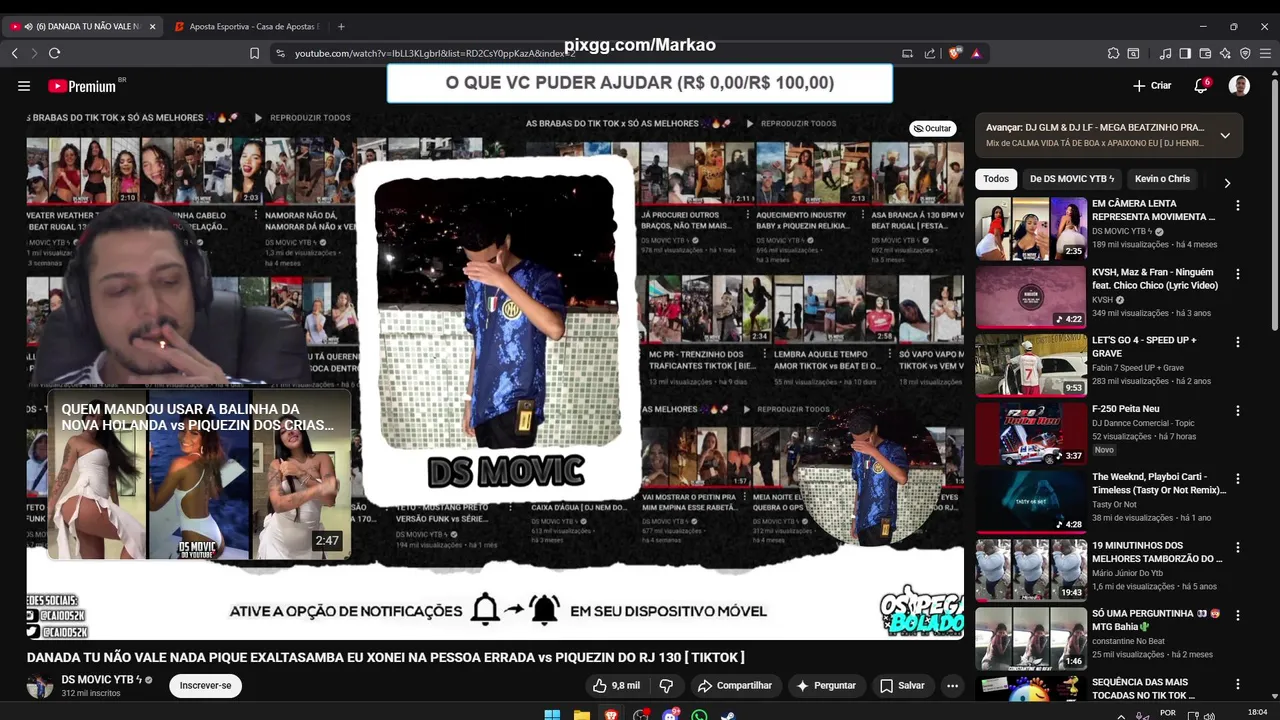Like the video with 9,8 mil
The height and width of the screenshot is (720, 1280).
point(616,685)
